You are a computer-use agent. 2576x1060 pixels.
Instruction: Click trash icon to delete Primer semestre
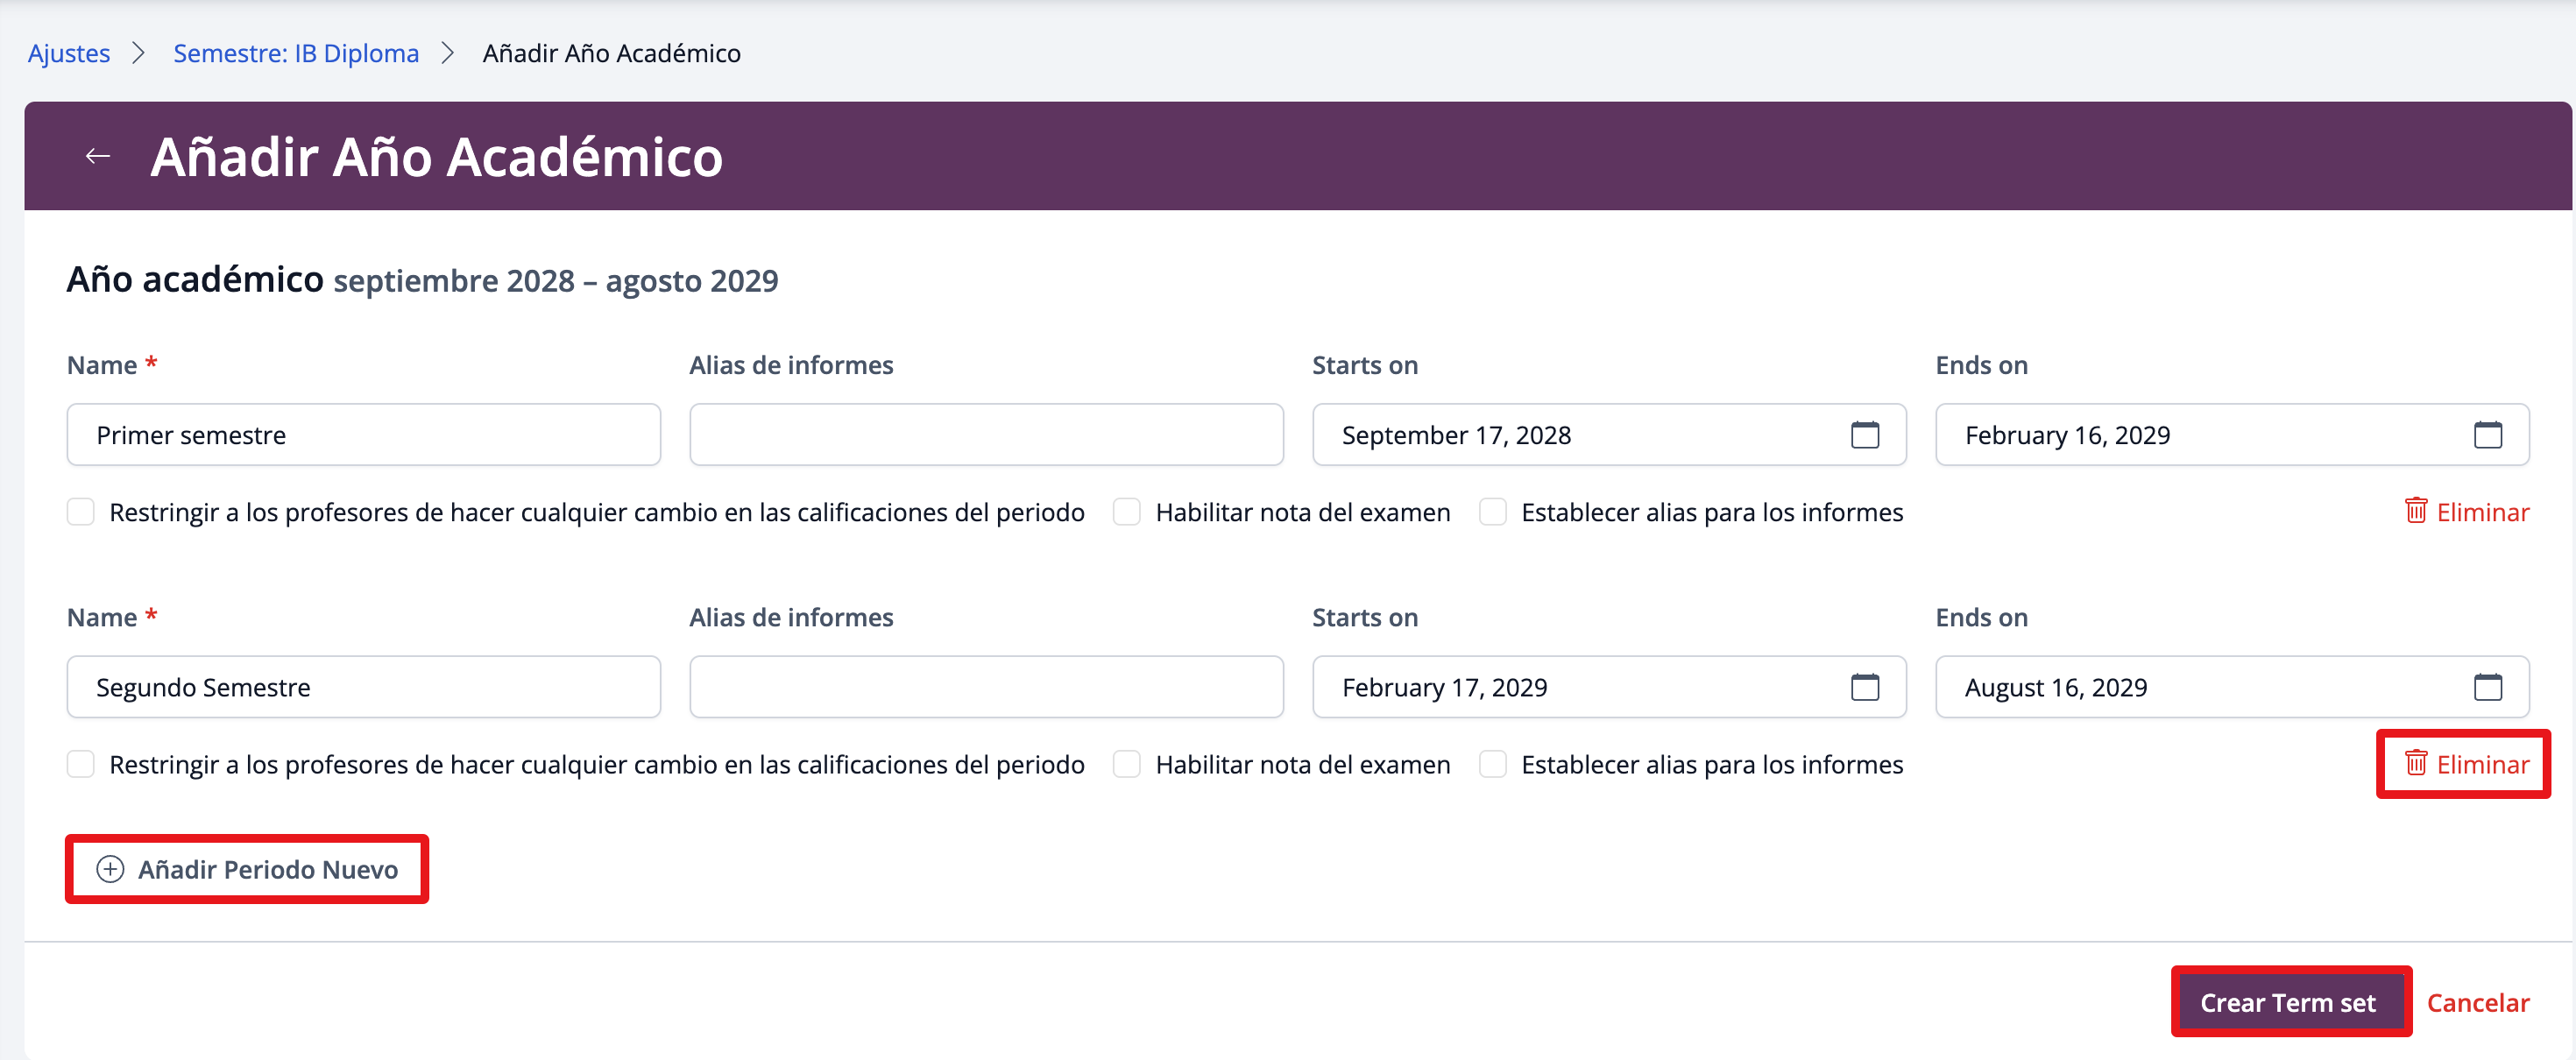tap(2415, 511)
